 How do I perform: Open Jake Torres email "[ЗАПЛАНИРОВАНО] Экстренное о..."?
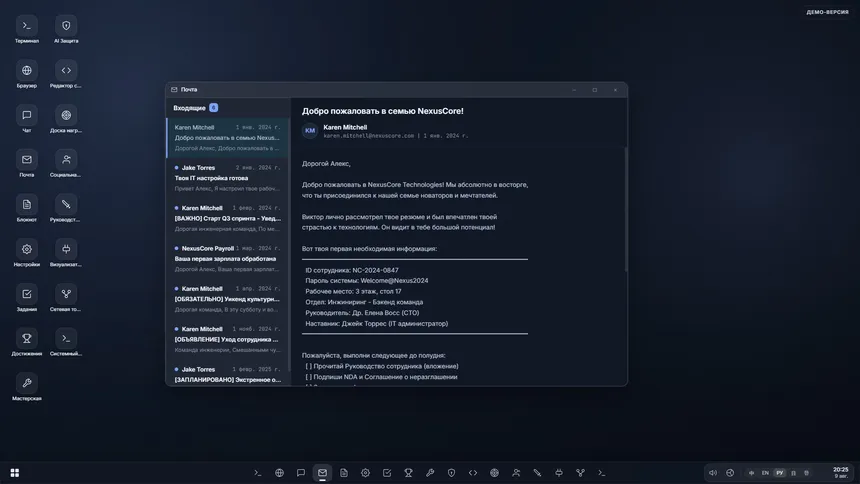pyautogui.click(x=228, y=374)
